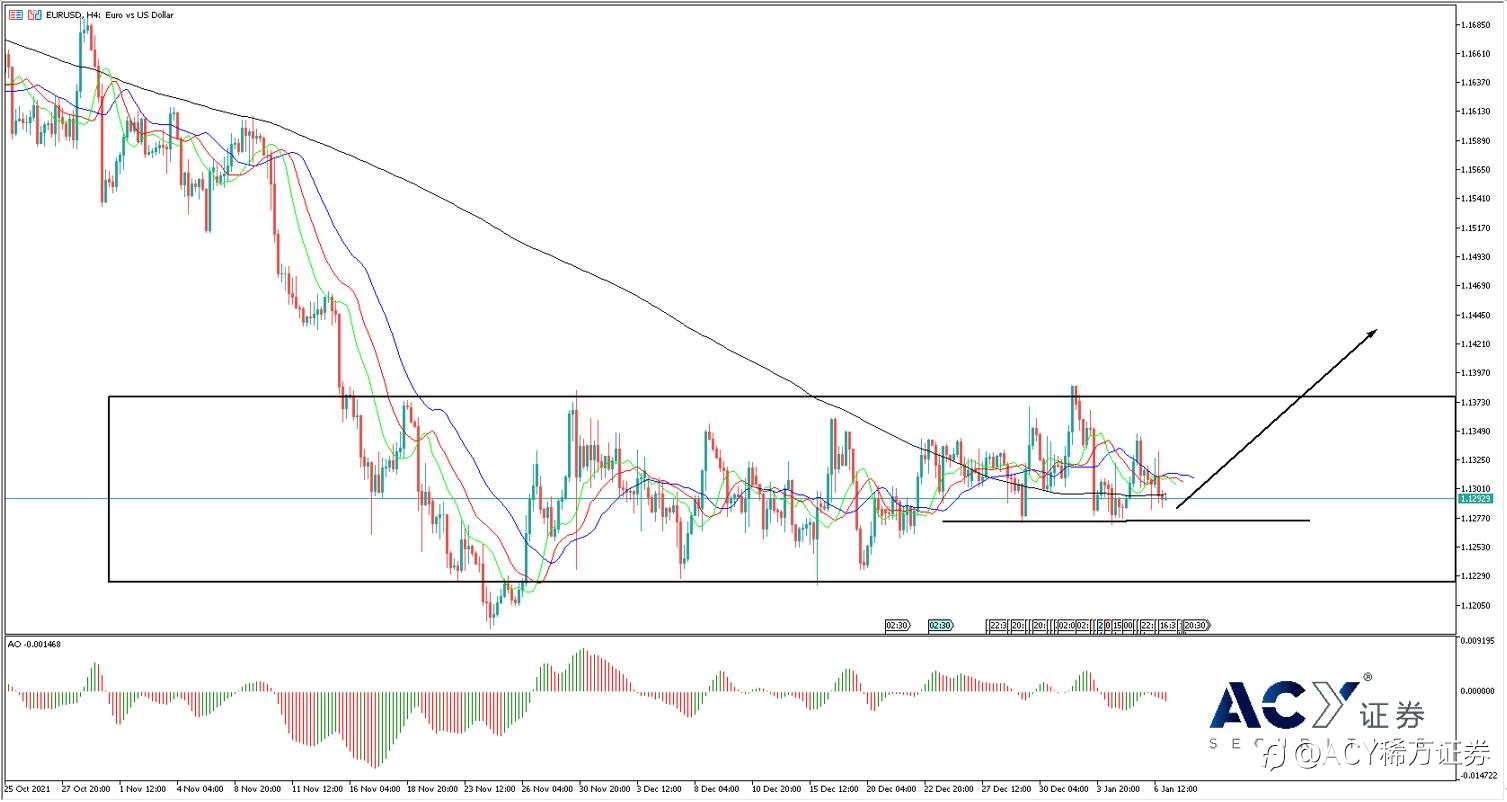The height and width of the screenshot is (802, 1507).
Task: Open the white 02:30 calendar event marker
Action: point(898,625)
